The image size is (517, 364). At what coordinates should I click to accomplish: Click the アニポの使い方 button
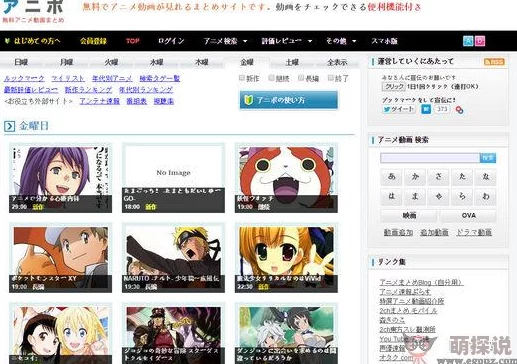[x=289, y=100]
